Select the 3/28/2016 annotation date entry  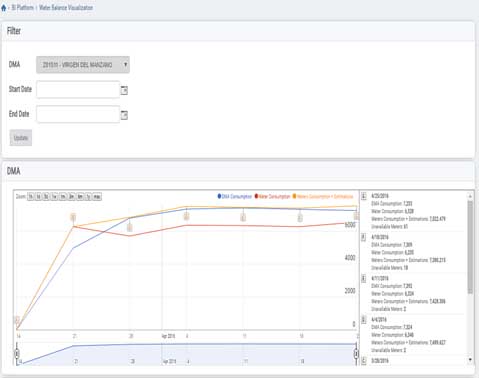(380, 361)
